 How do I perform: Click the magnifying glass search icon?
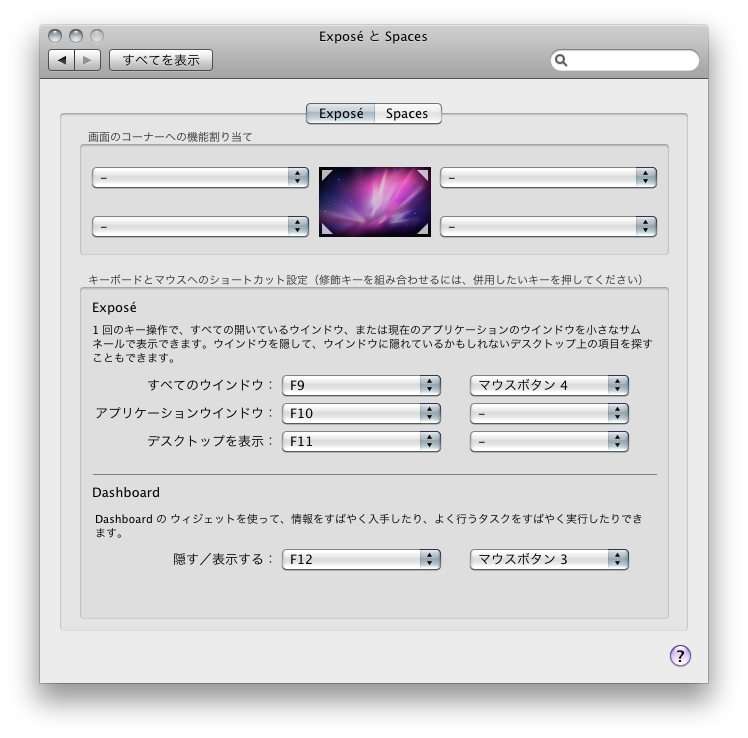(x=561, y=60)
